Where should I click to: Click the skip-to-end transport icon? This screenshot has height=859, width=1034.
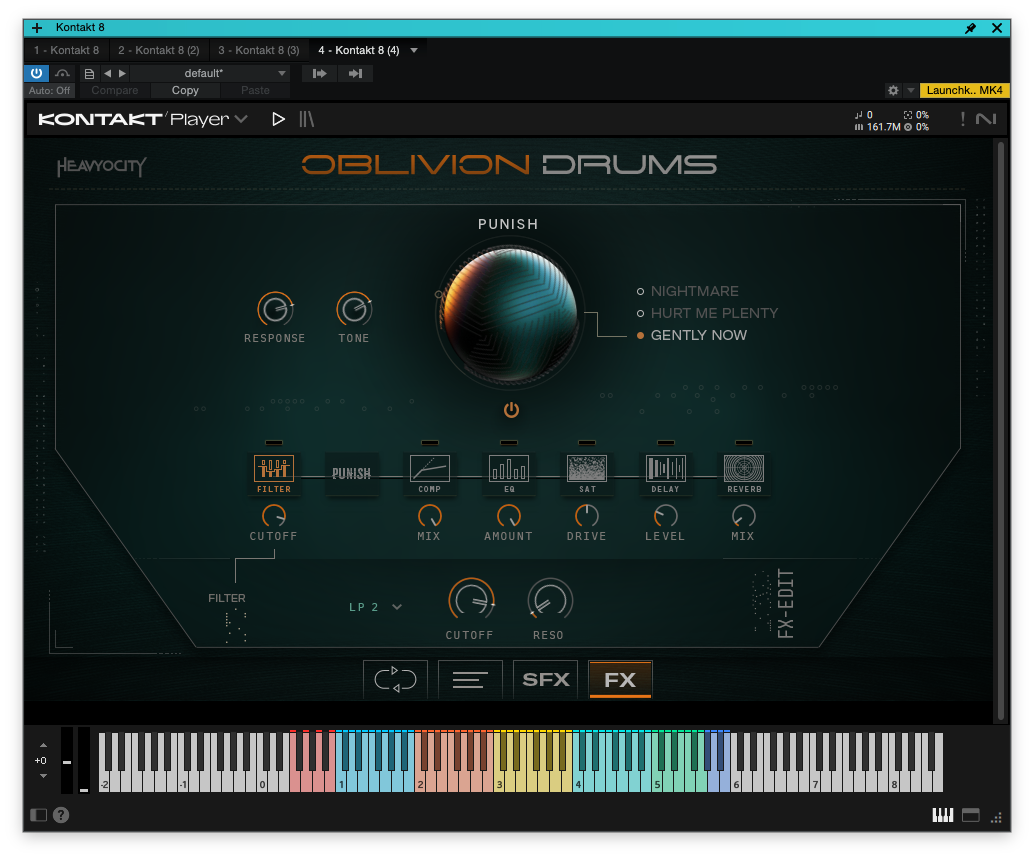355,74
